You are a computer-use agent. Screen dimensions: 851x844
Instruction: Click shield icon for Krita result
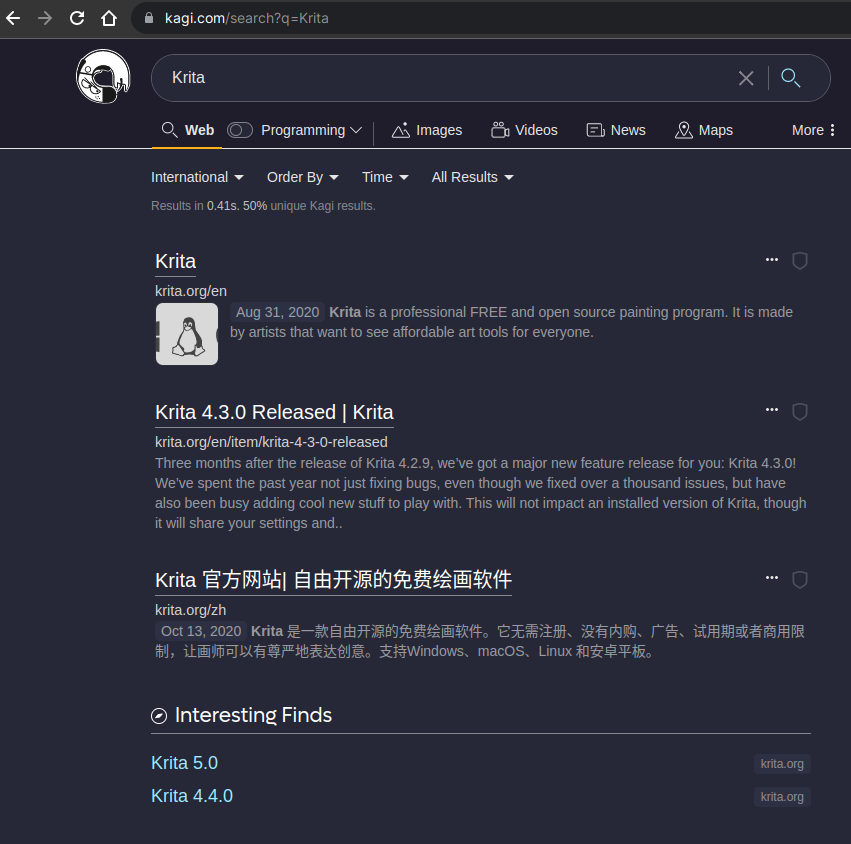click(799, 261)
